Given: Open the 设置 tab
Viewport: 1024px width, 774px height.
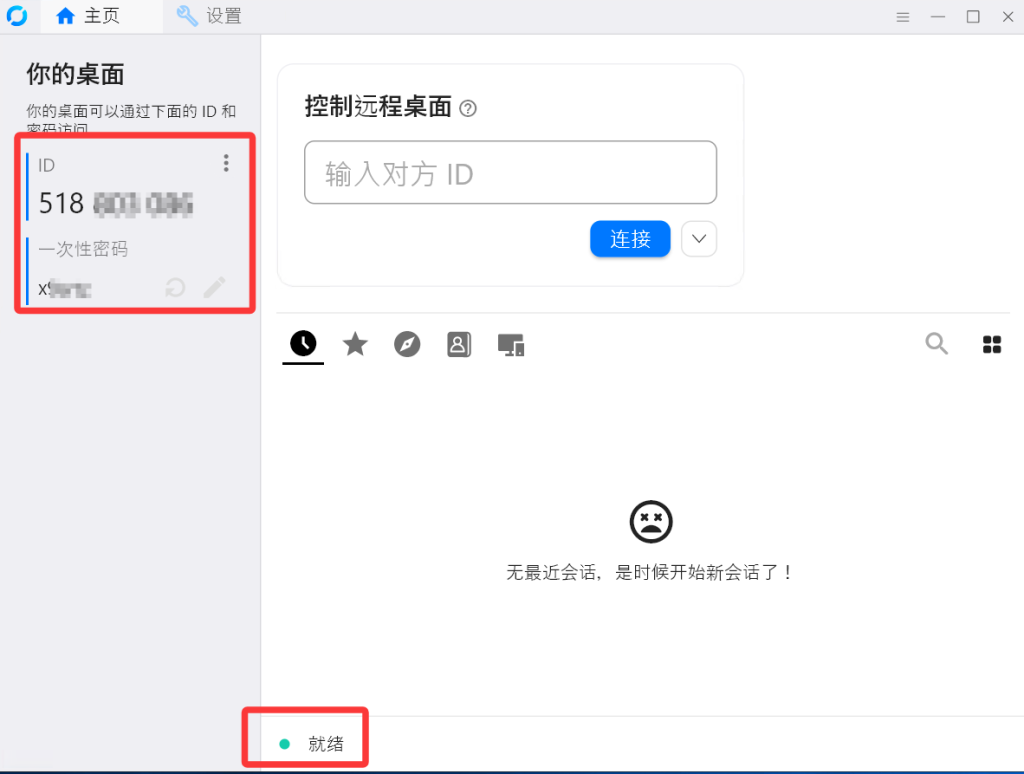Looking at the screenshot, I should pyautogui.click(x=222, y=16).
